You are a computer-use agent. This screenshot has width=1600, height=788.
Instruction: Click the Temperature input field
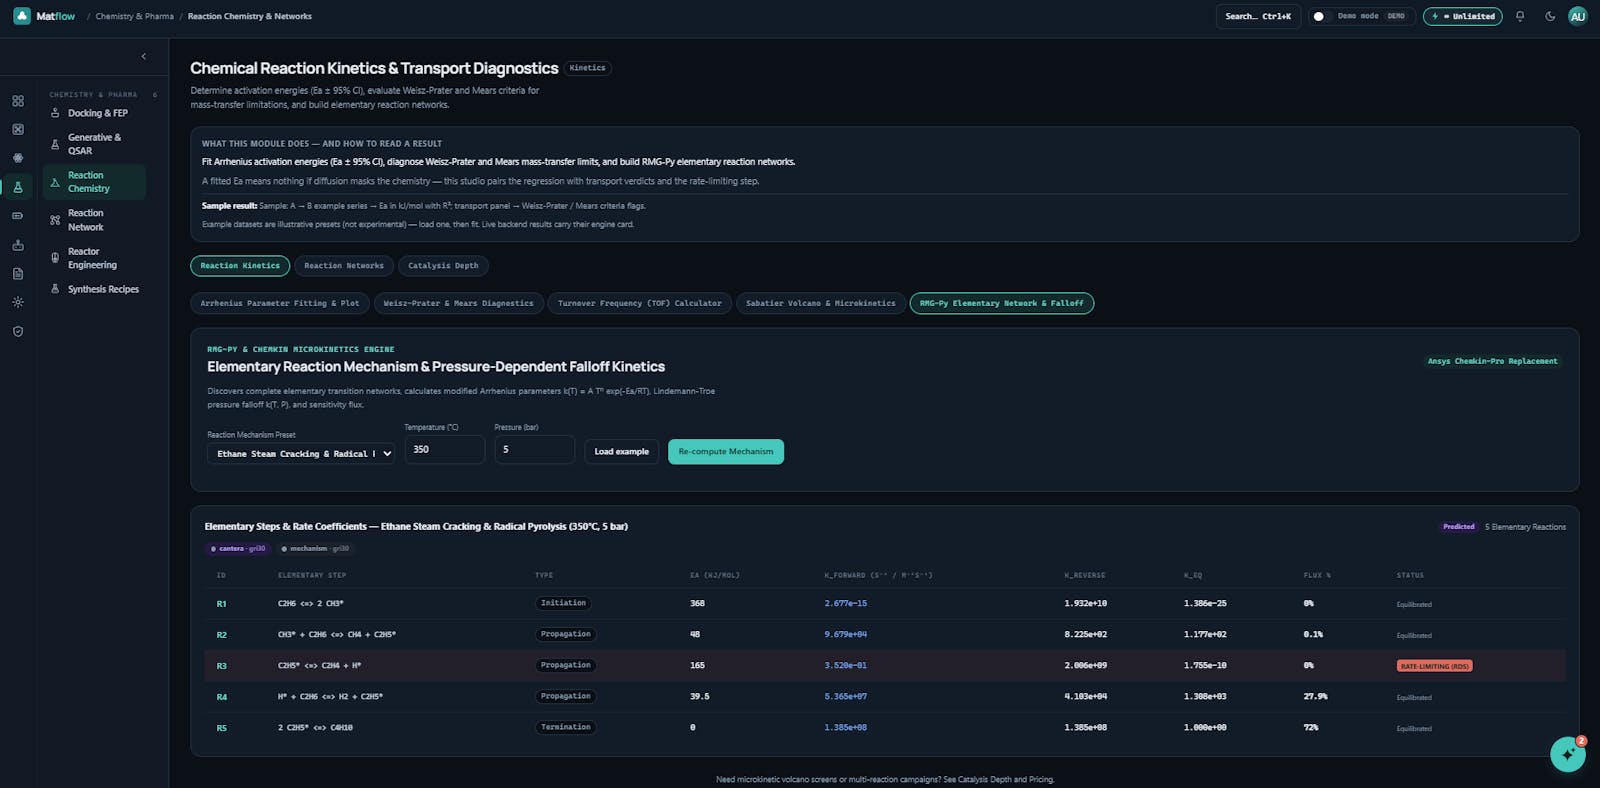[x=444, y=450]
